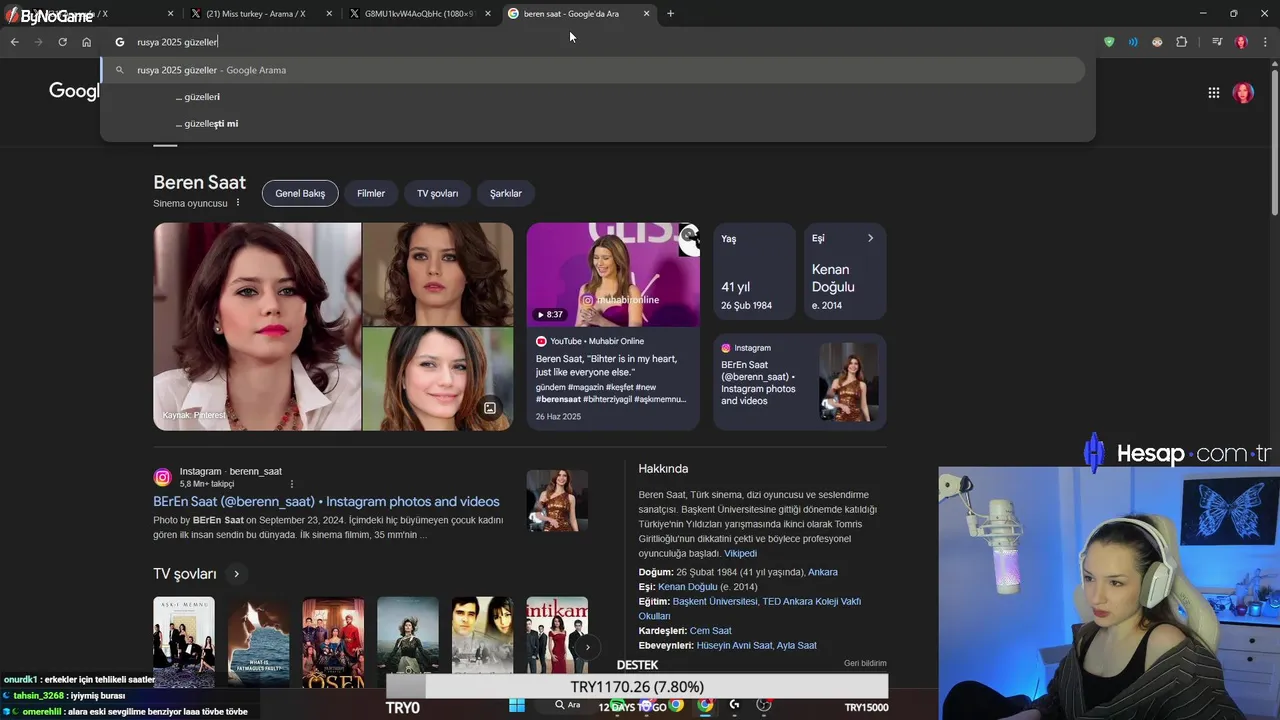Open the top-right portrait photo in collage

point(438,274)
